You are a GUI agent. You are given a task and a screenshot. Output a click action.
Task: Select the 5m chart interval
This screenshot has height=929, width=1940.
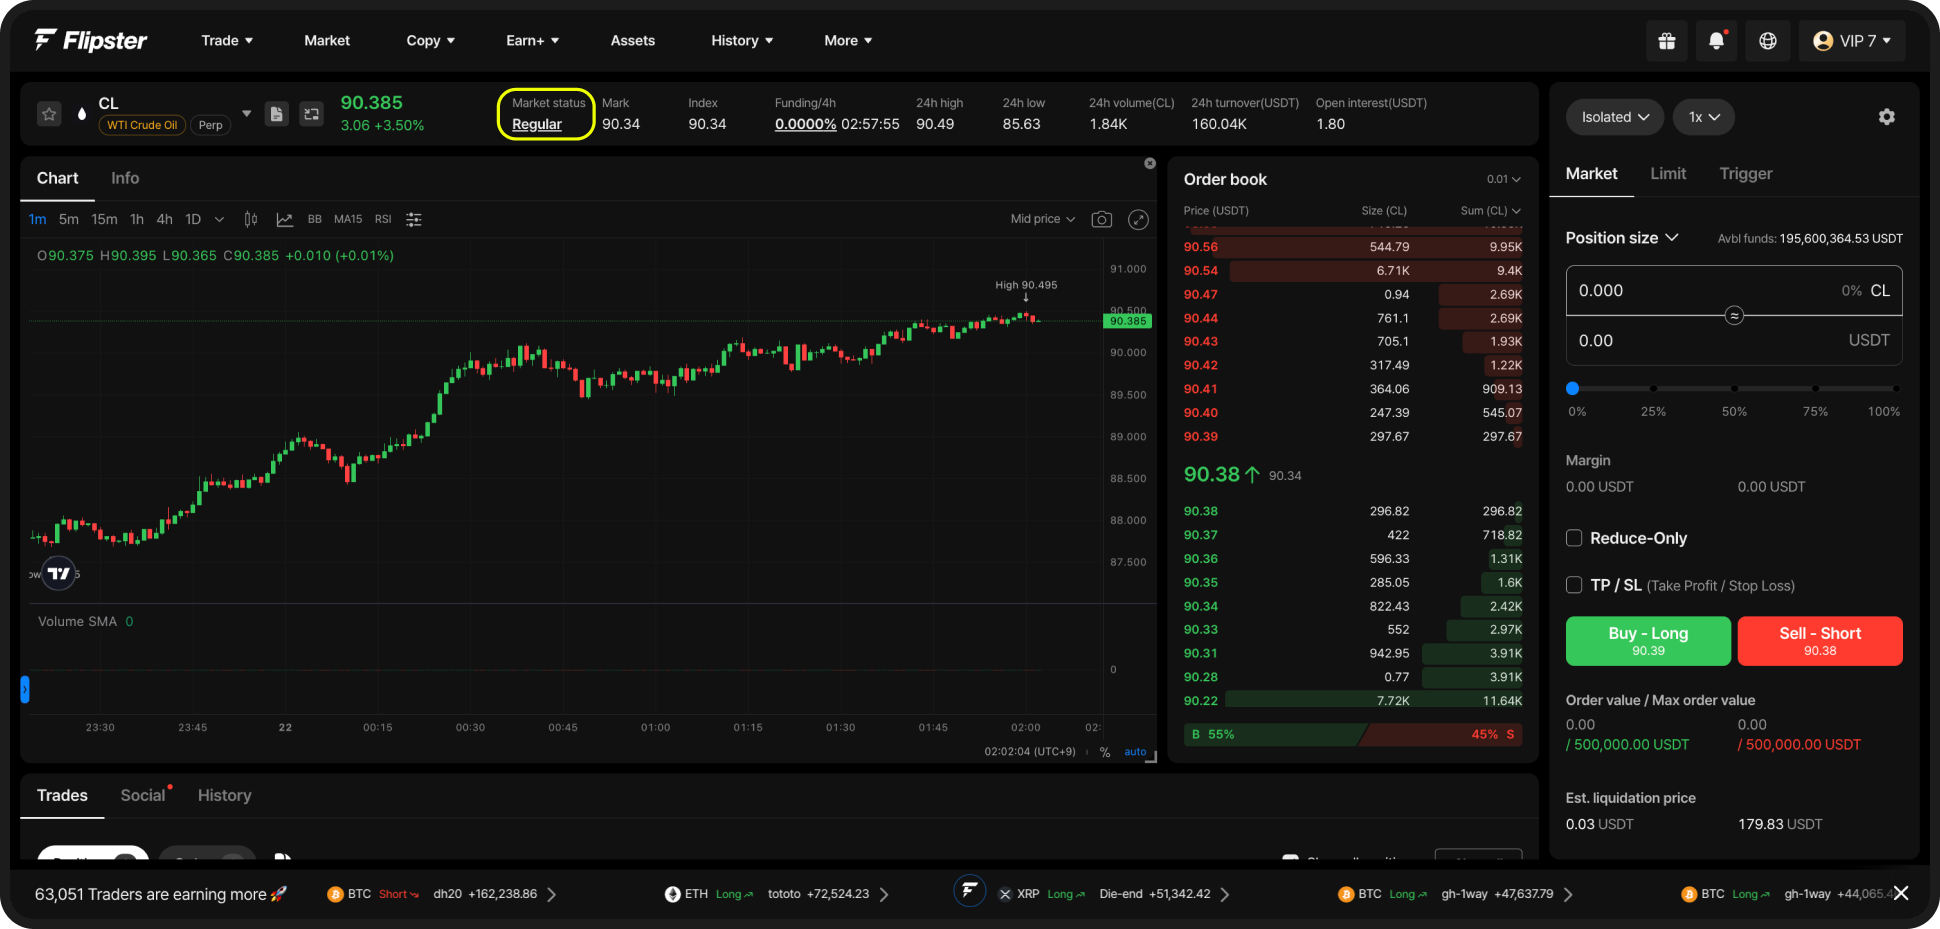coord(69,219)
